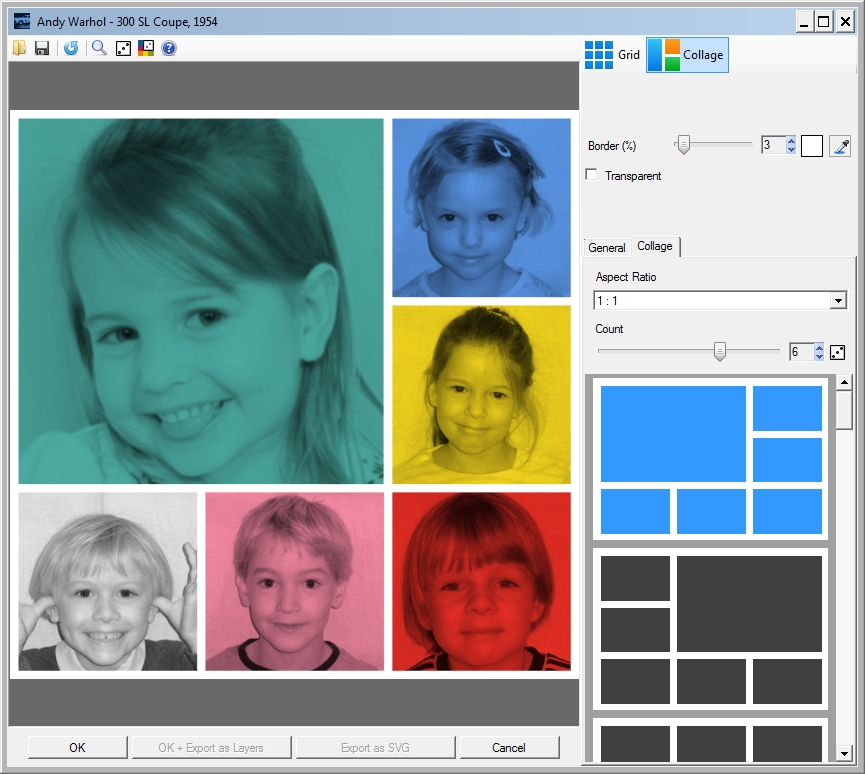This screenshot has width=865, height=774.
Task: Select the pink tinted boy portrait
Action: (x=295, y=582)
